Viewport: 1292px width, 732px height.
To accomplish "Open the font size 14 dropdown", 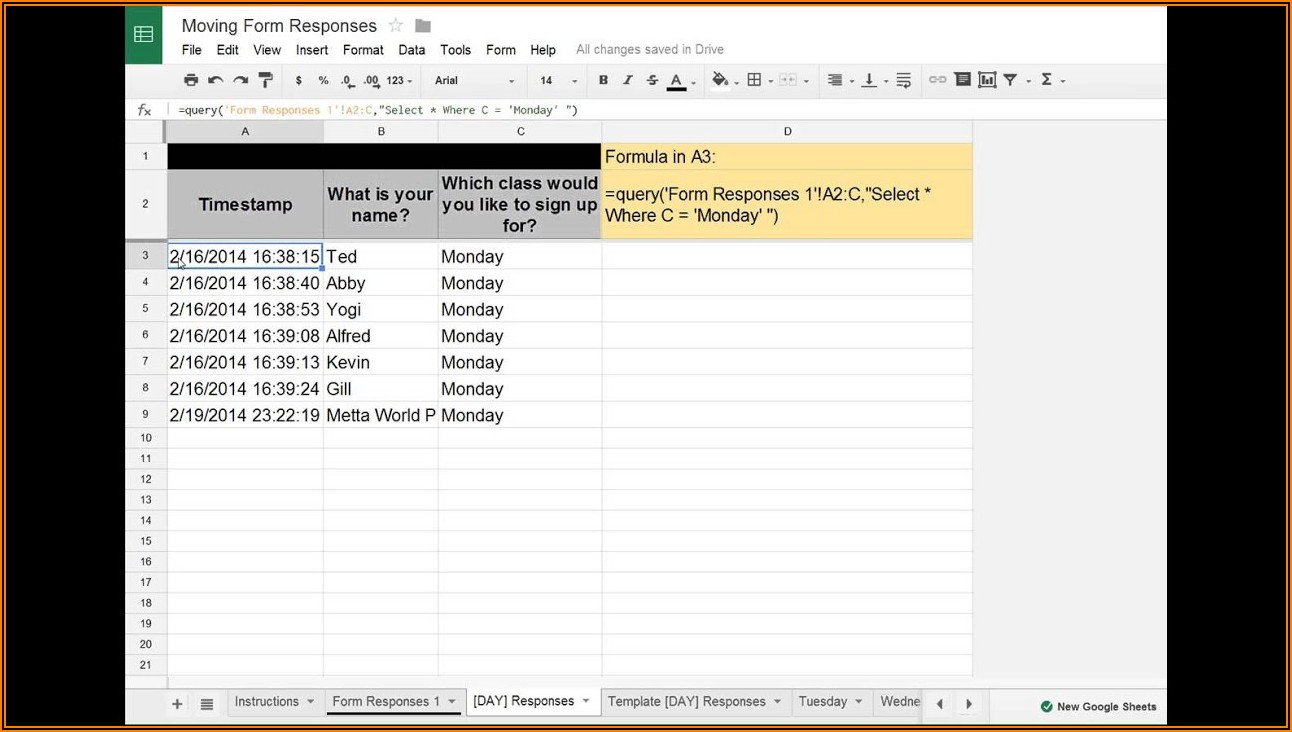I will pyautogui.click(x=559, y=80).
